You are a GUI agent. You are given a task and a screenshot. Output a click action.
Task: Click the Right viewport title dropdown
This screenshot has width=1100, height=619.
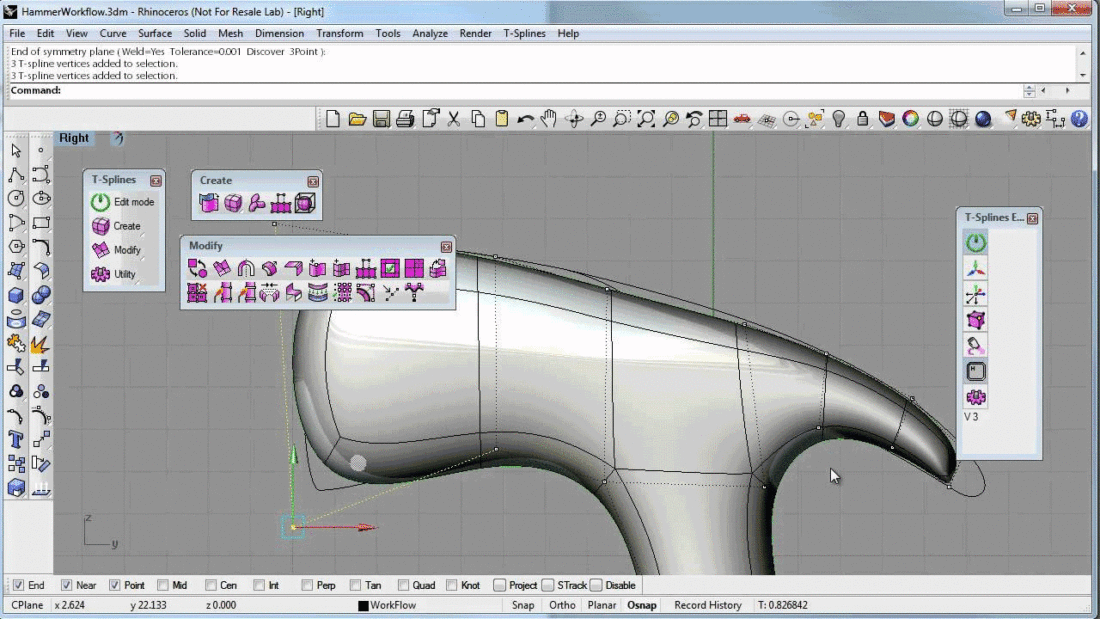(x=74, y=137)
